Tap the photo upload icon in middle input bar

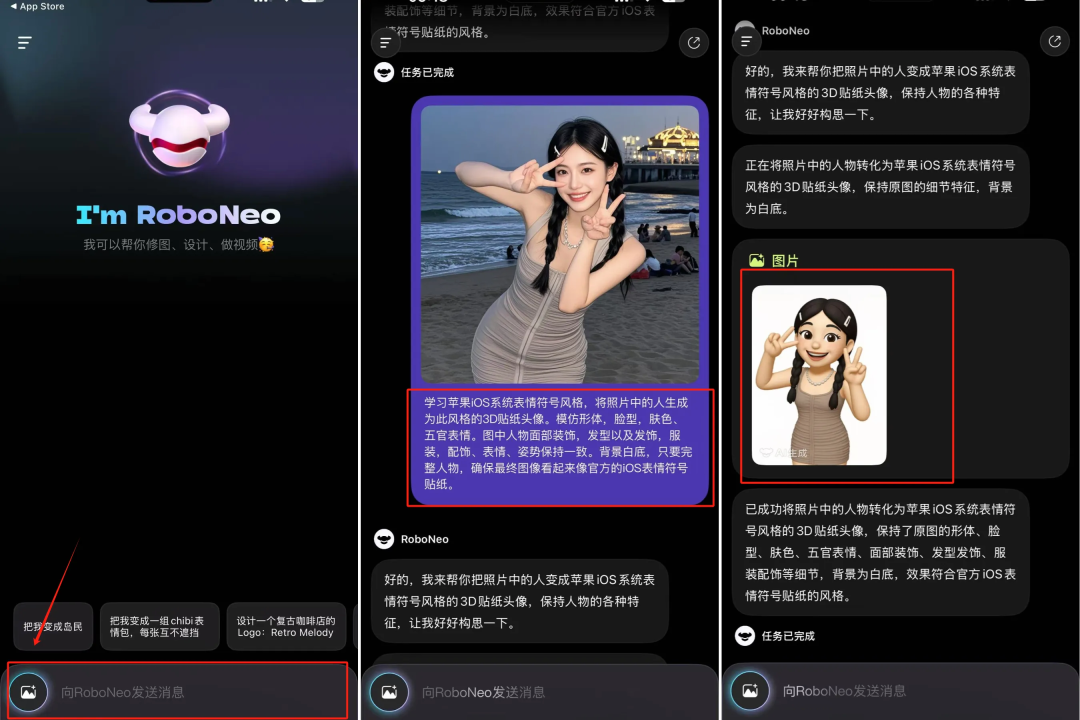click(389, 691)
